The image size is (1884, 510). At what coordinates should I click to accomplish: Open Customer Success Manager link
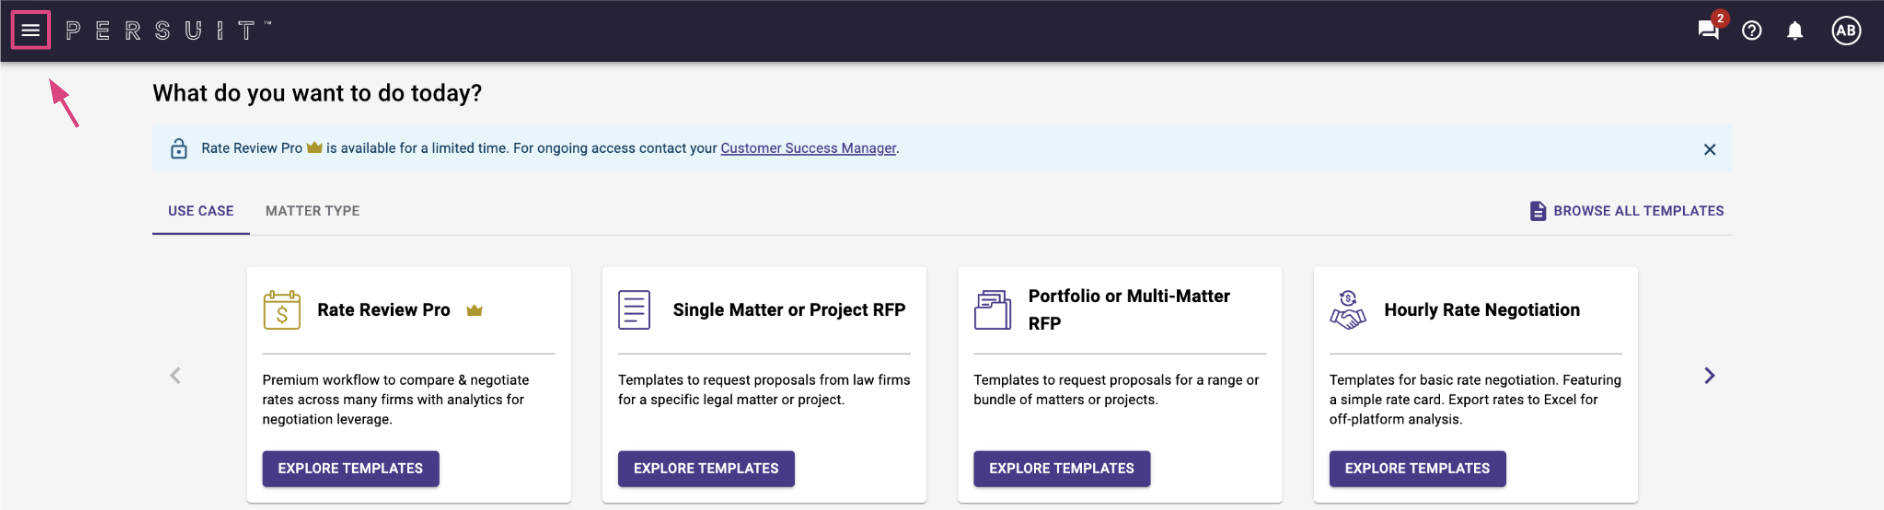tap(808, 148)
